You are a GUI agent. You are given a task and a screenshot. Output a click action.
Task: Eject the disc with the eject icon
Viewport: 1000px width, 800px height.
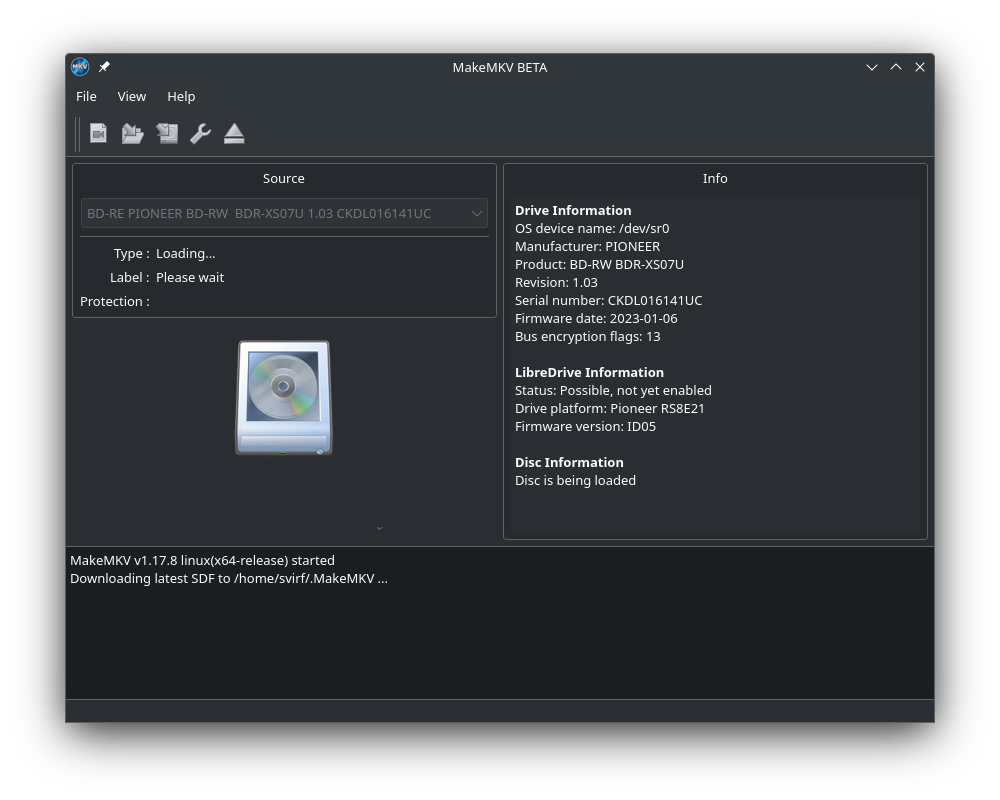[234, 133]
